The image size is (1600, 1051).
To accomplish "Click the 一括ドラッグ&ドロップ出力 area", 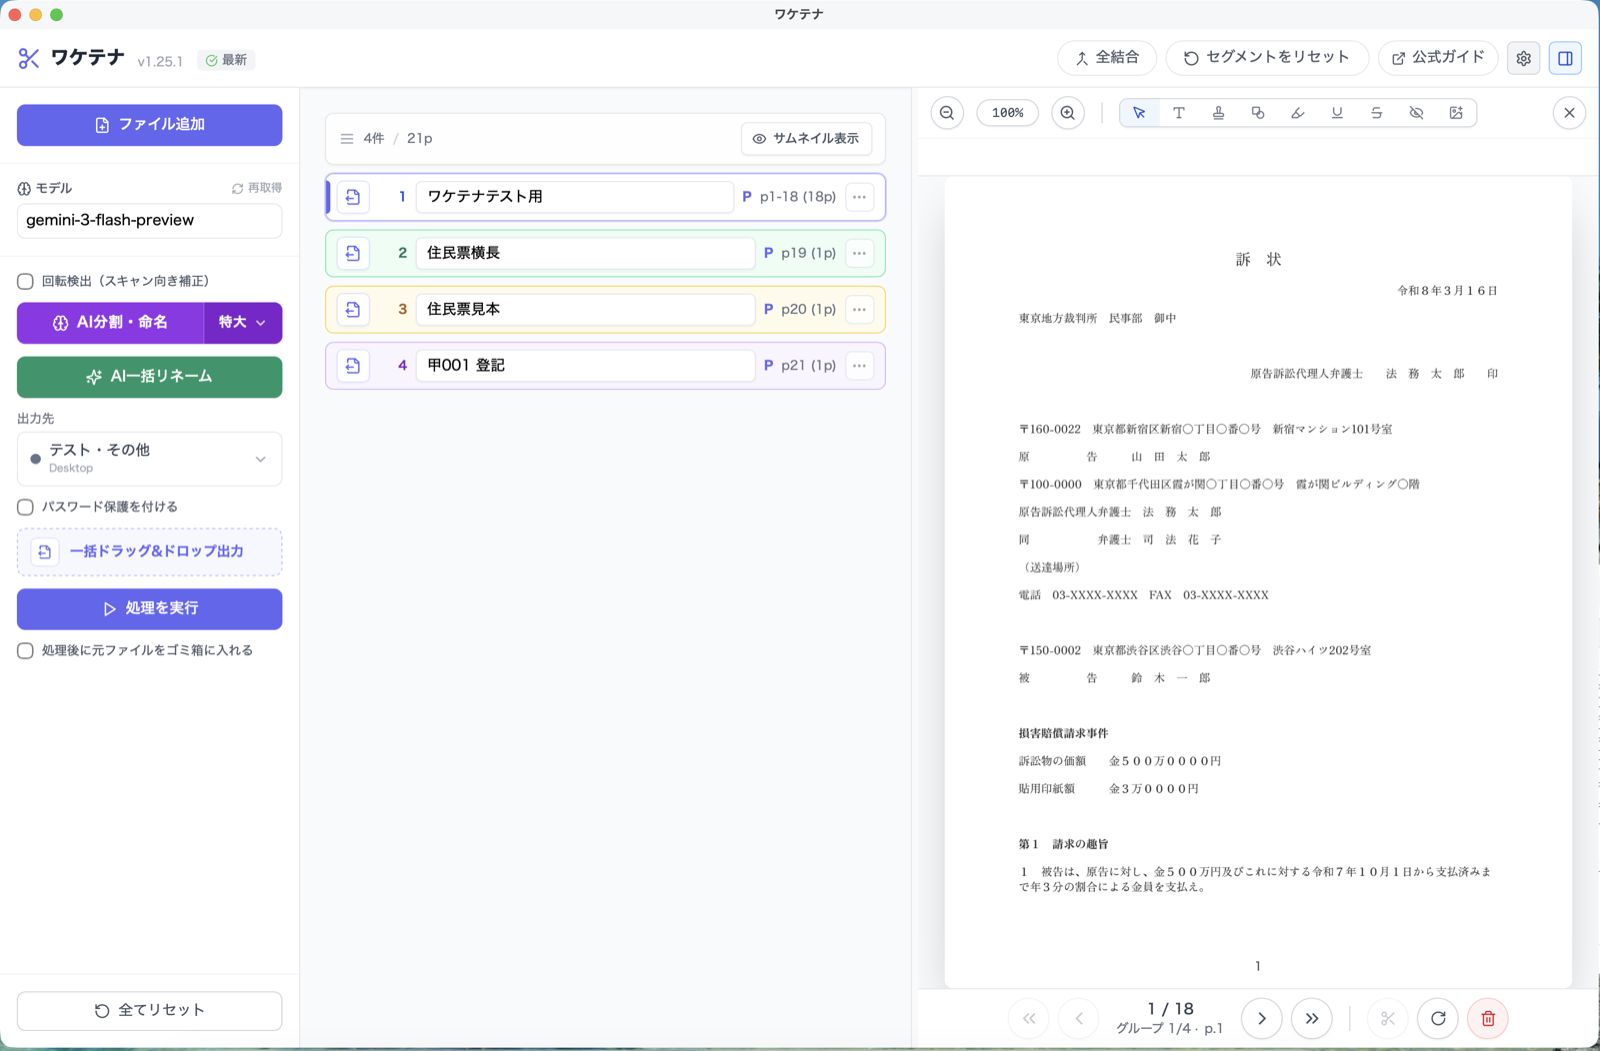I will click(149, 552).
